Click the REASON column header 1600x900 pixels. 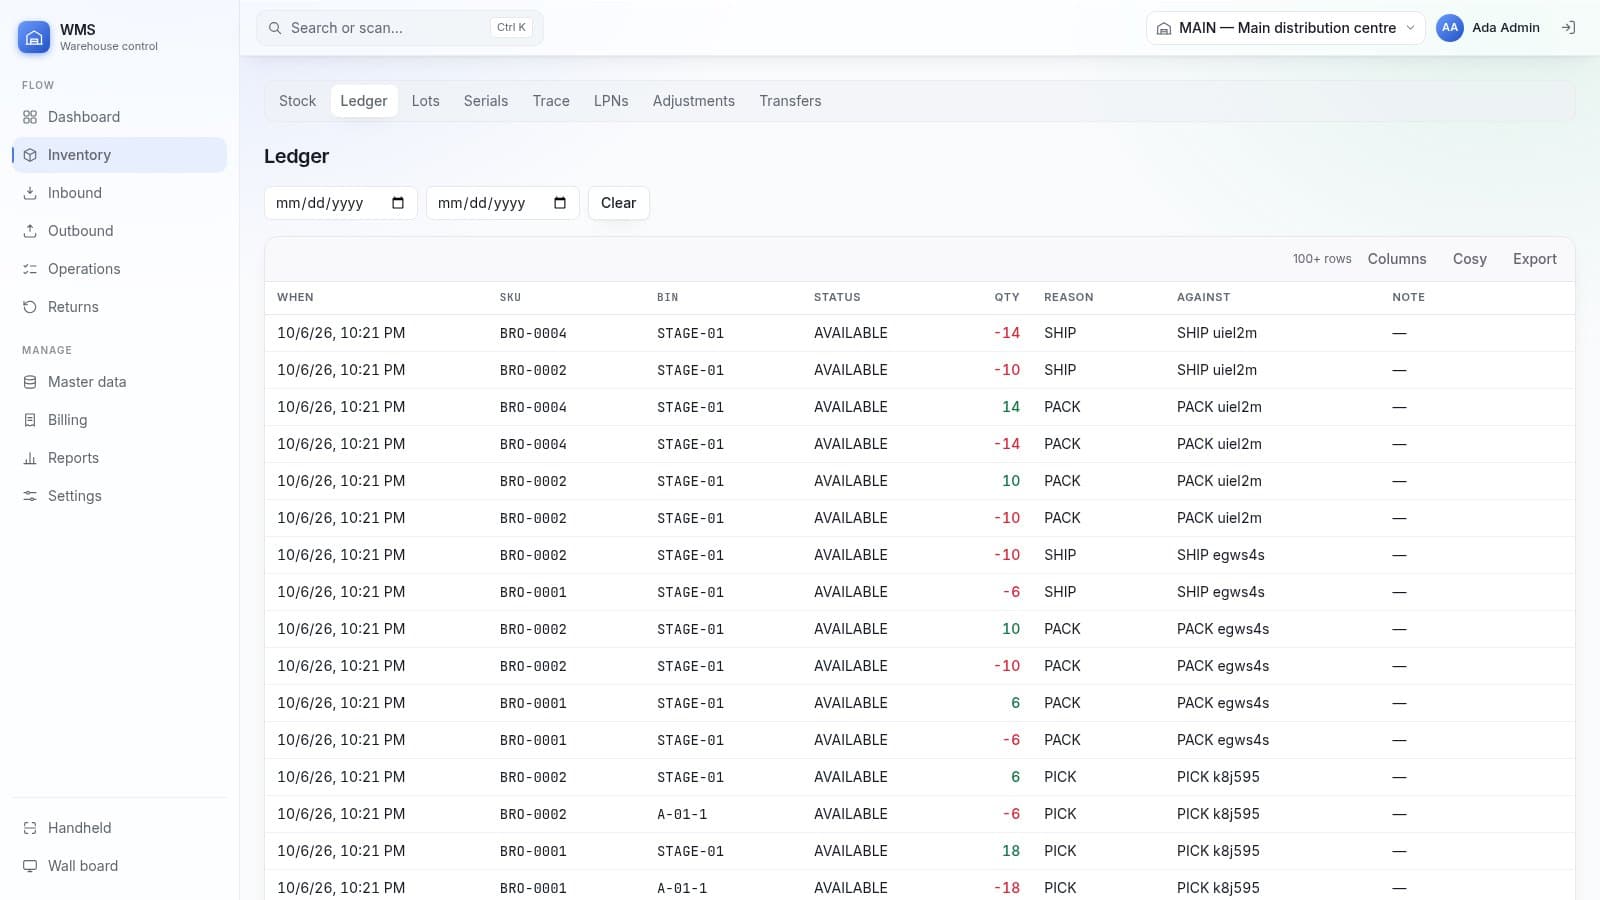pyautogui.click(x=1068, y=297)
